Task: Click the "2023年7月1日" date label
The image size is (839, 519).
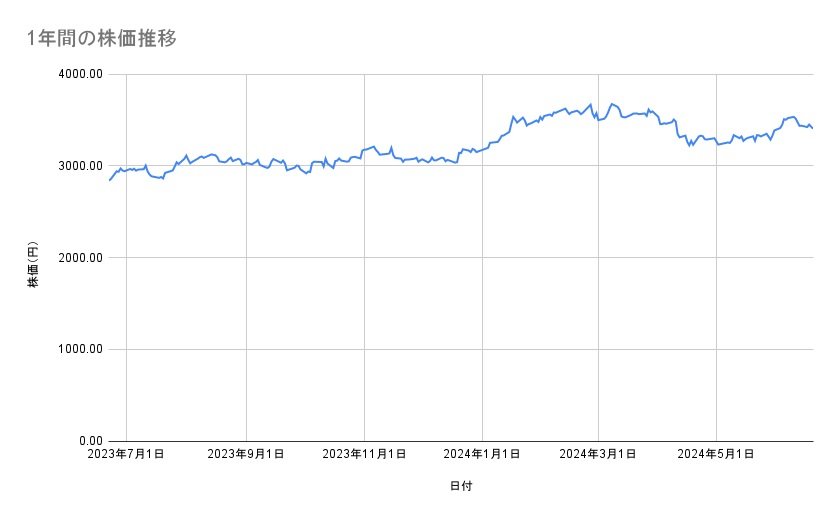Action: tap(126, 454)
